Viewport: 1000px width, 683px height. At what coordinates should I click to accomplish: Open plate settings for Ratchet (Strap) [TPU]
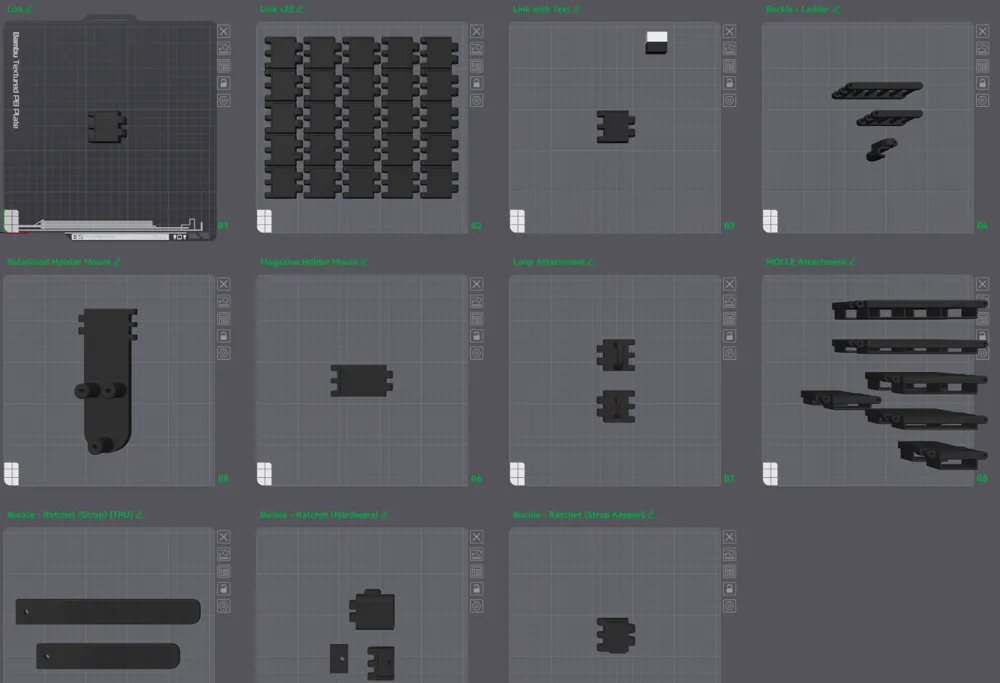click(x=224, y=606)
